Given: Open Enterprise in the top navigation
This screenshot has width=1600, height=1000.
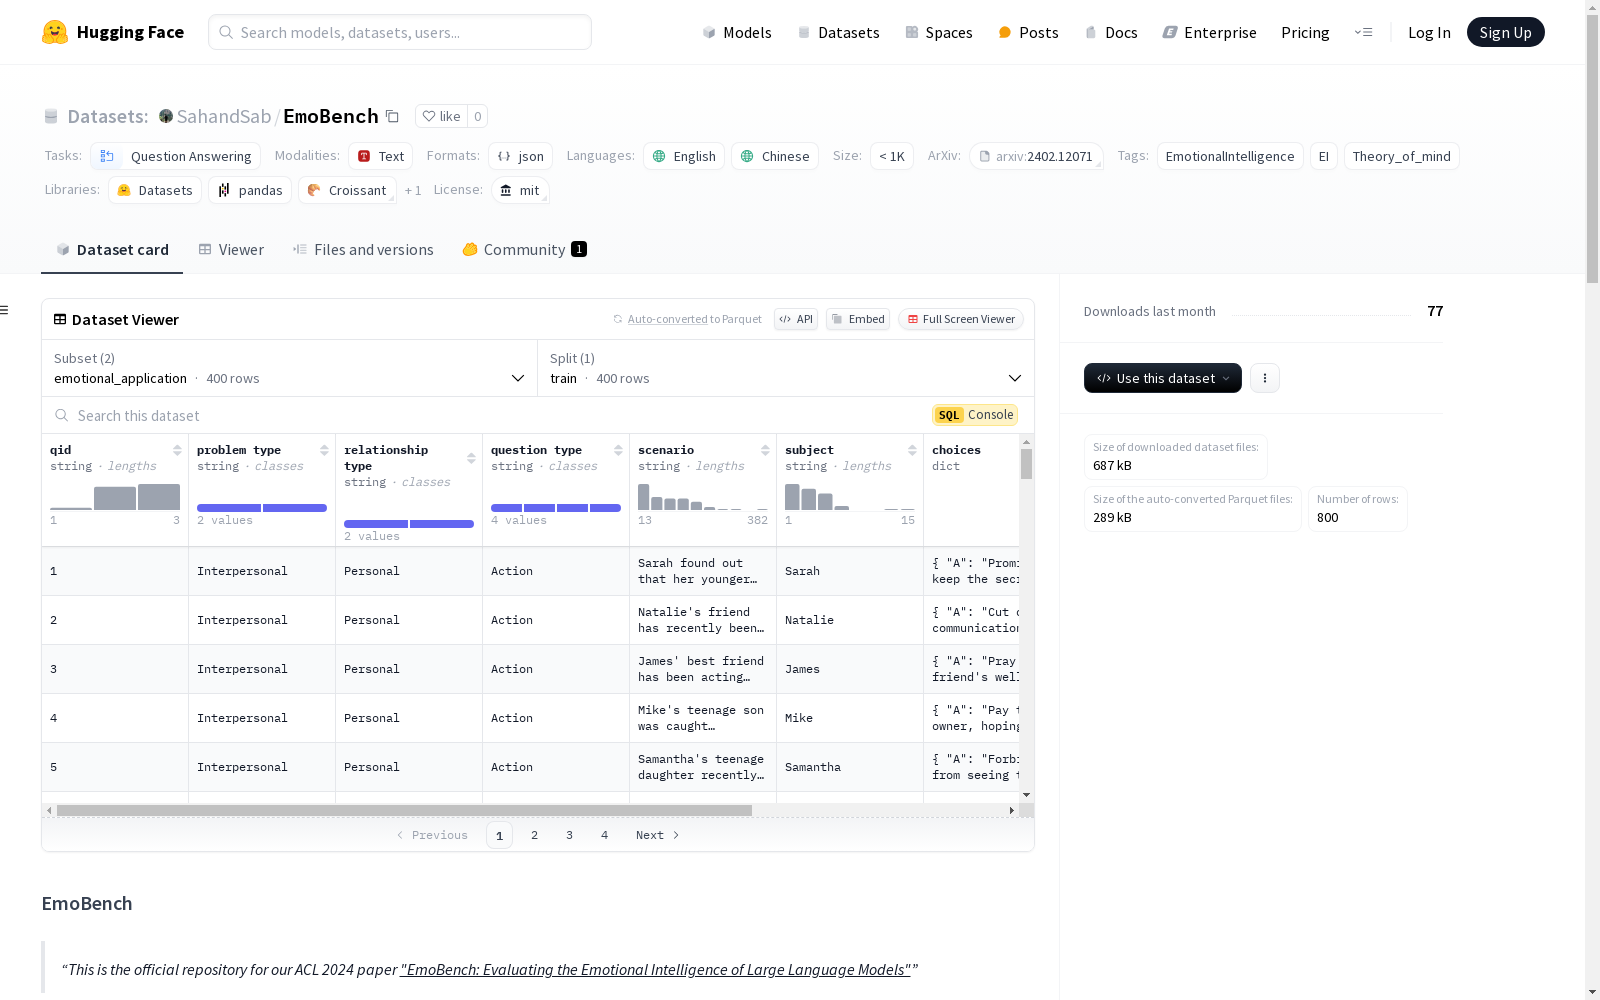Looking at the screenshot, I should click(1210, 32).
